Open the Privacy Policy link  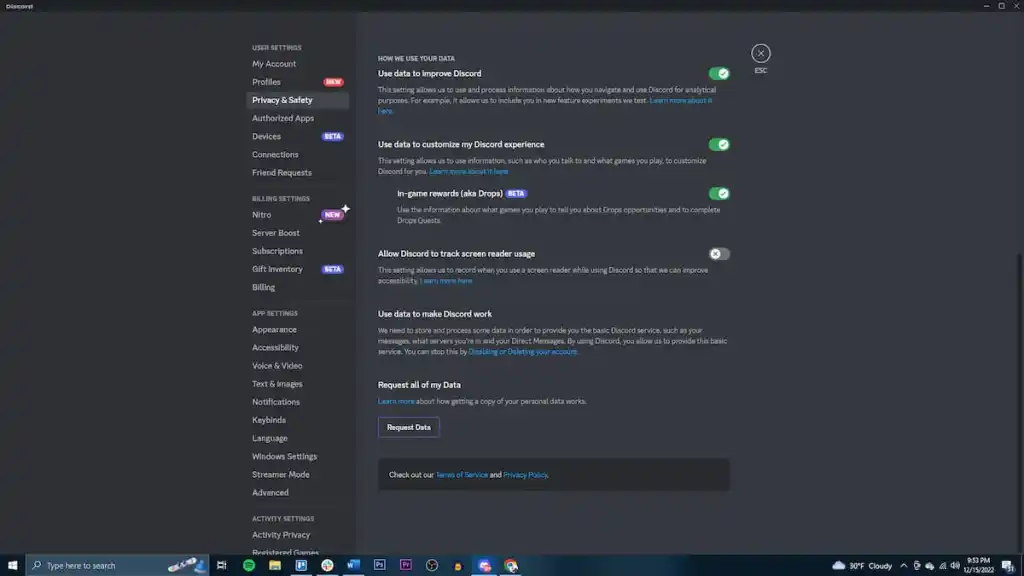[525, 475]
